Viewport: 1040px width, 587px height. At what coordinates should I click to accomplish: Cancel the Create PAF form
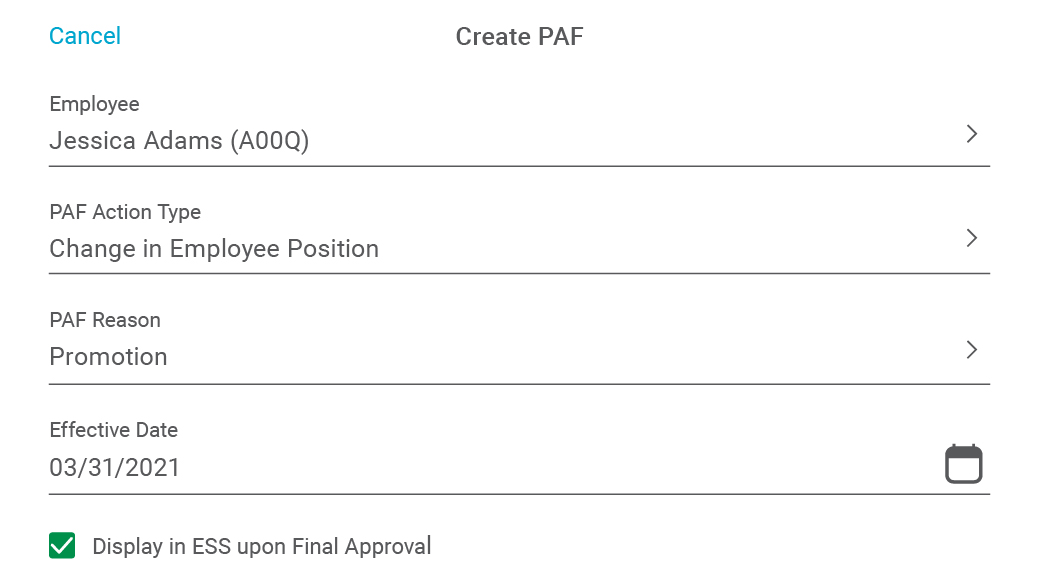(x=85, y=36)
